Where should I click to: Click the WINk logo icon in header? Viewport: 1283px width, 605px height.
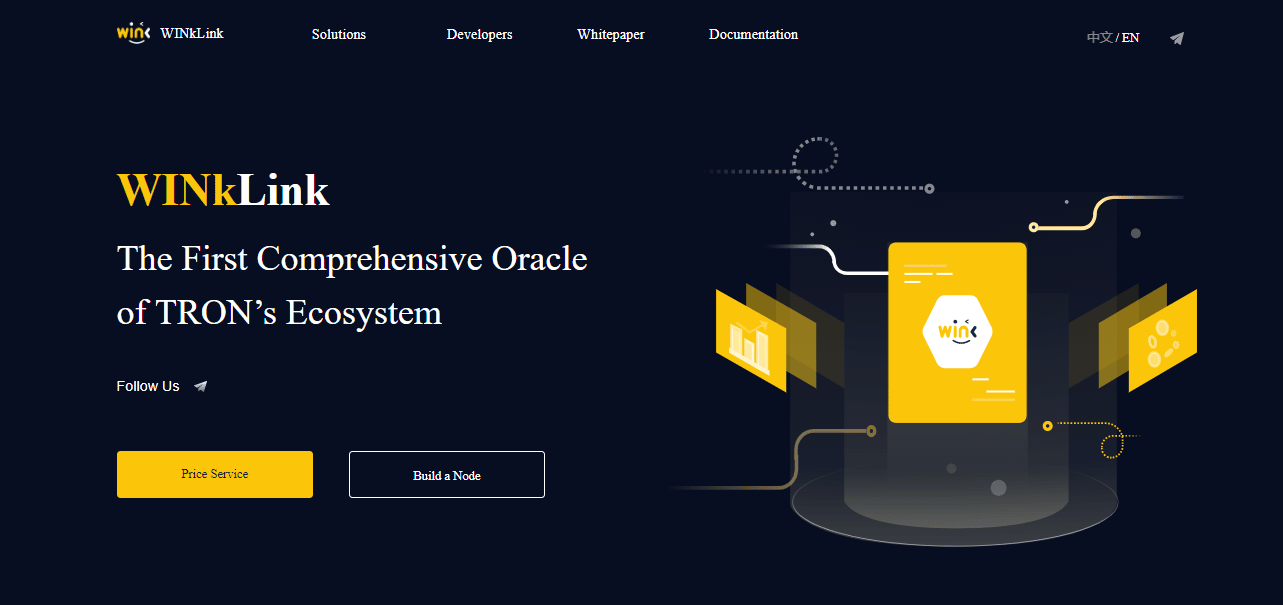(x=133, y=32)
